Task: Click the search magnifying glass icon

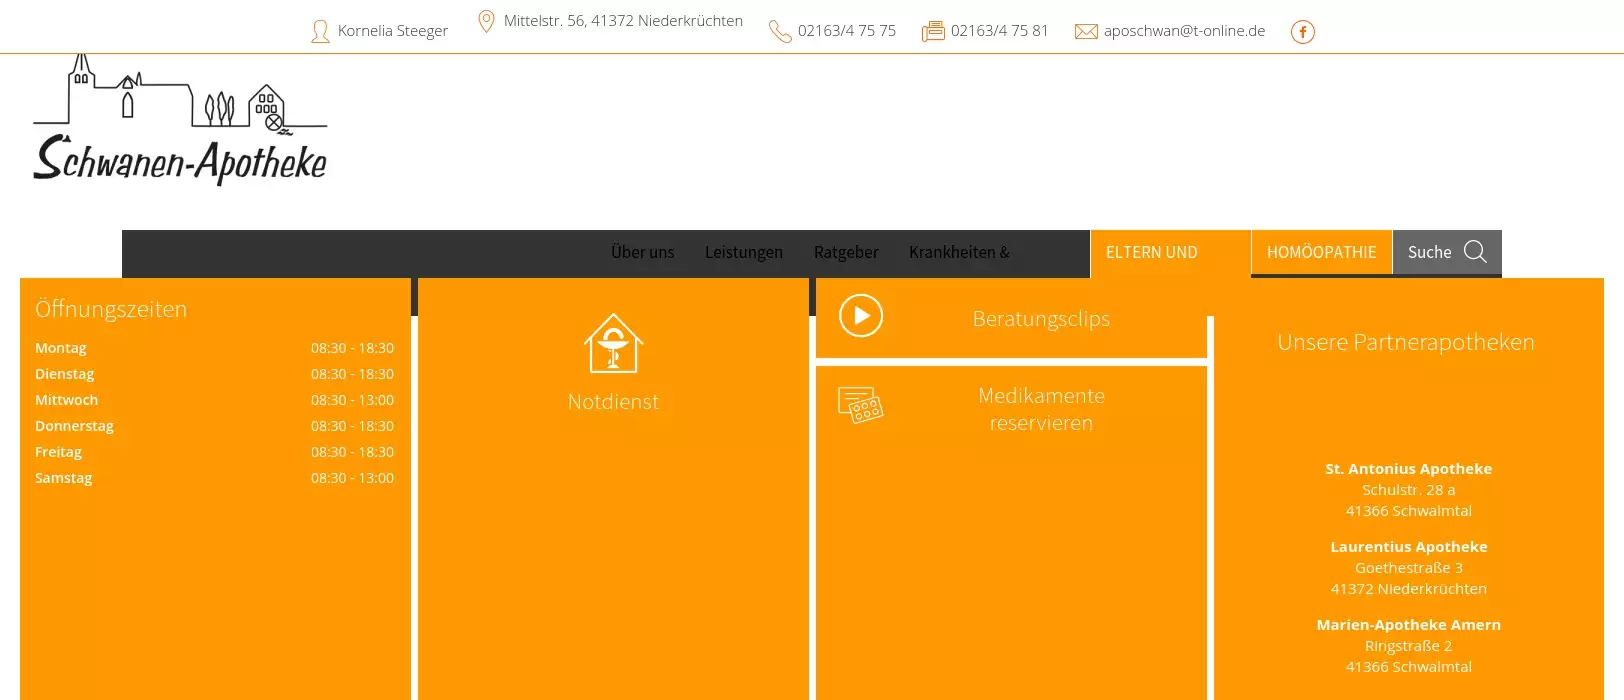Action: coord(1475,252)
